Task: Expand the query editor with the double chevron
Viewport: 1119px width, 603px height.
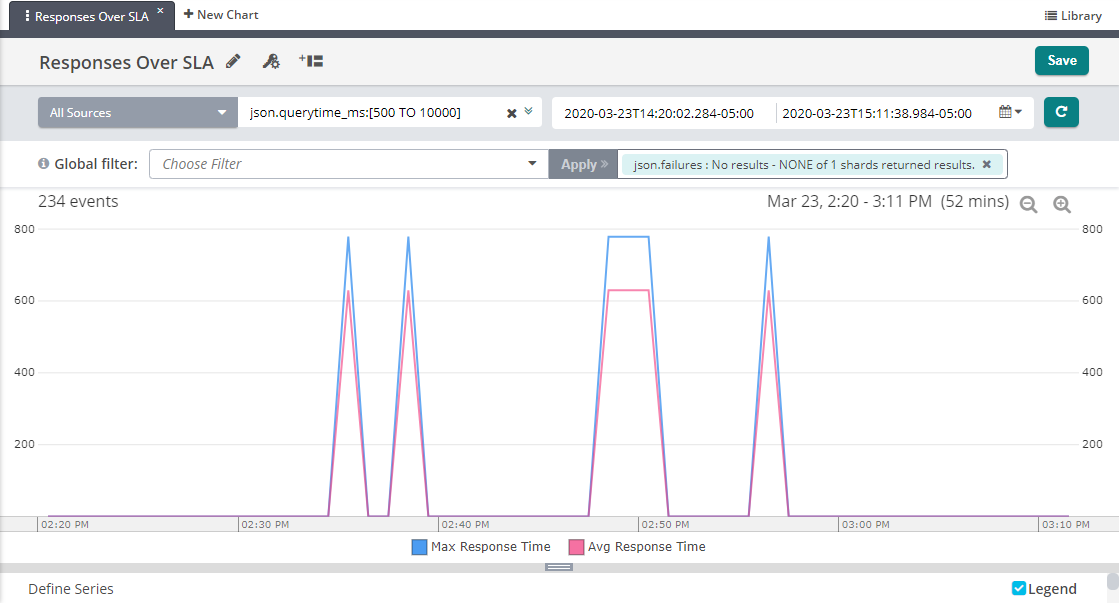Action: coord(530,112)
